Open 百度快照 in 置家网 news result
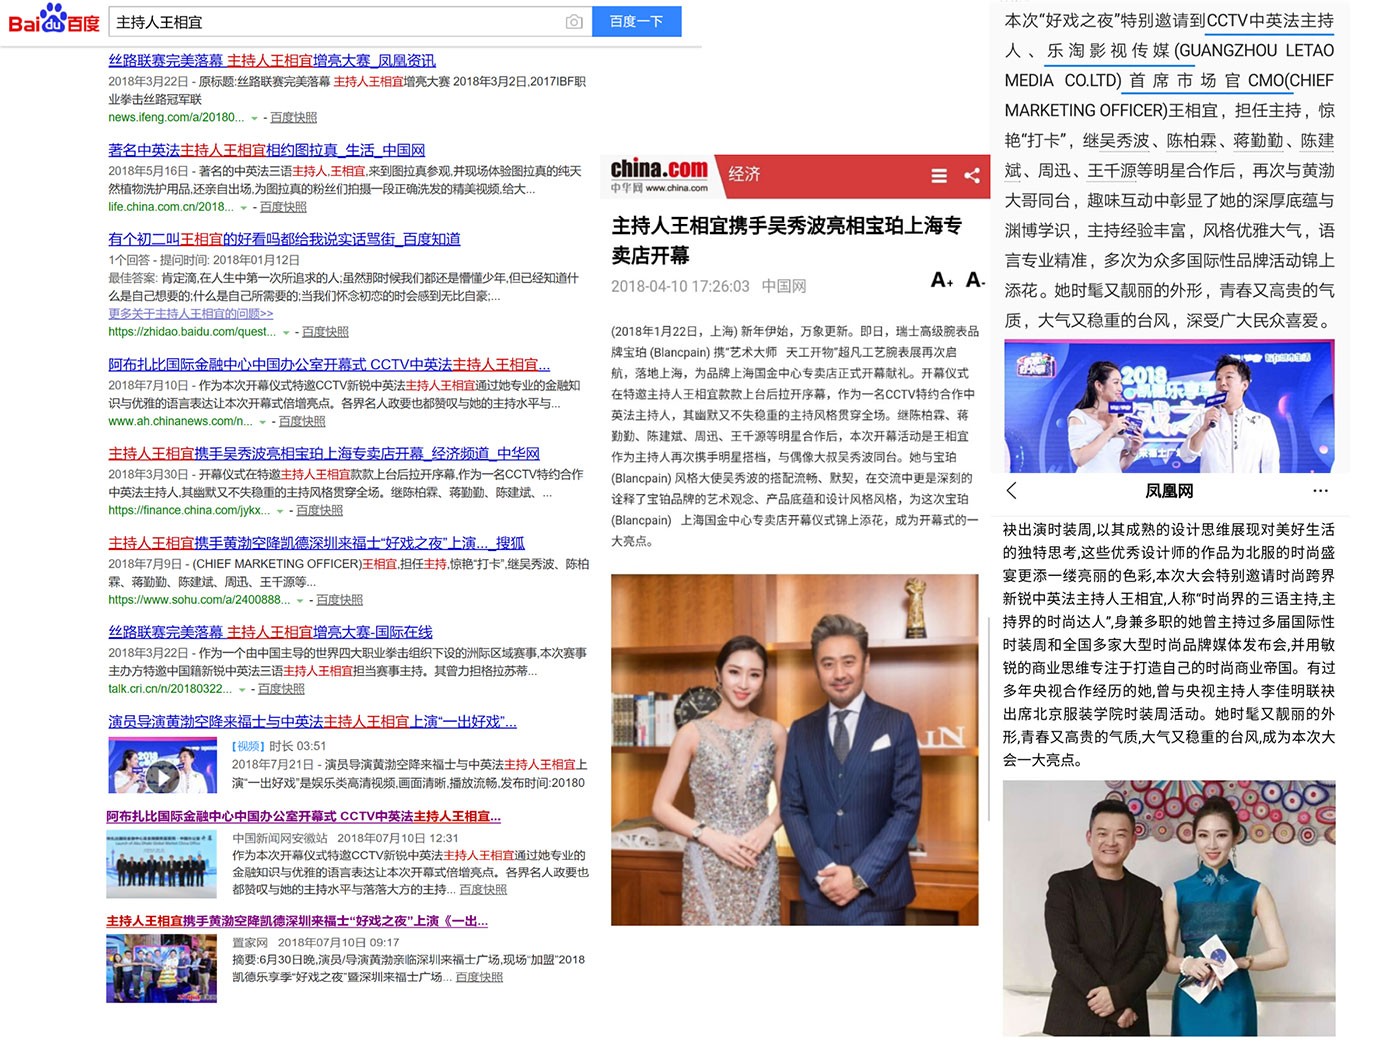This screenshot has width=1400, height=1050. point(479,977)
